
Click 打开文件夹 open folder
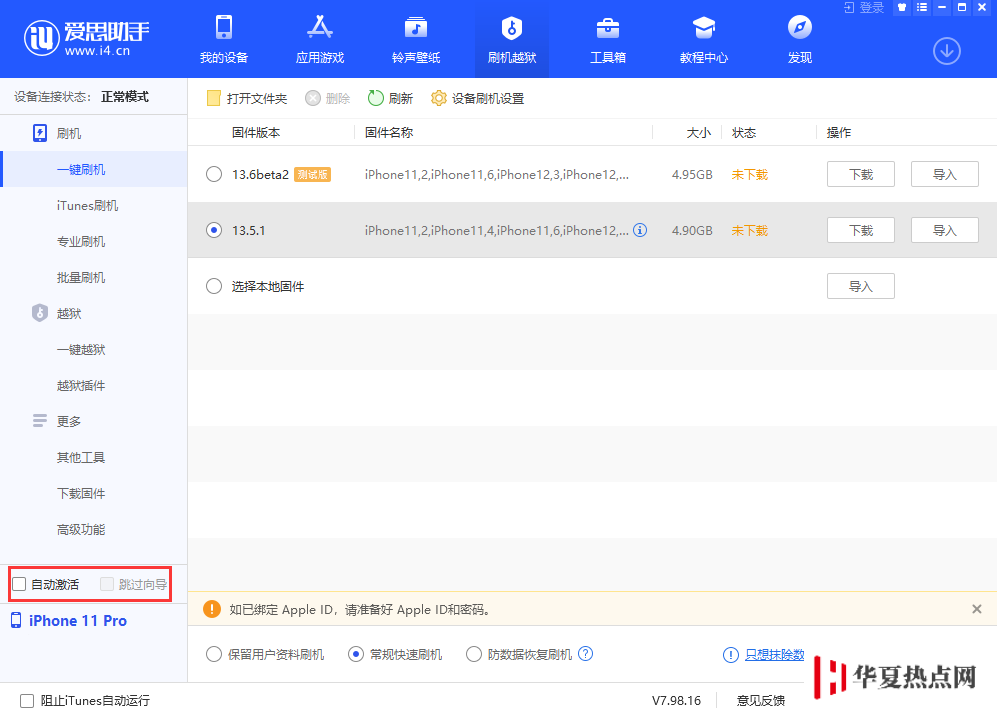point(247,99)
